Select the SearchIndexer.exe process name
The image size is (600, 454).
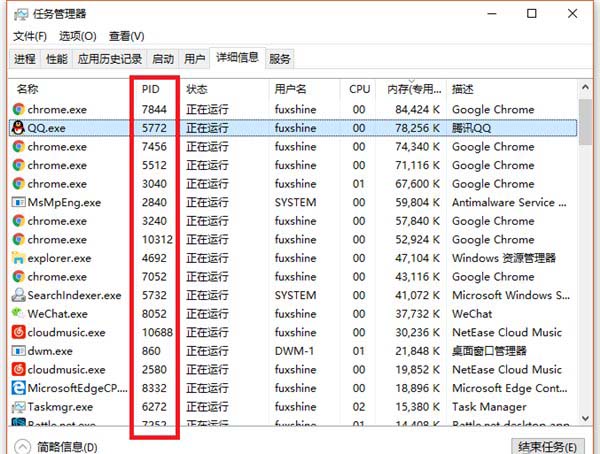click(x=74, y=295)
